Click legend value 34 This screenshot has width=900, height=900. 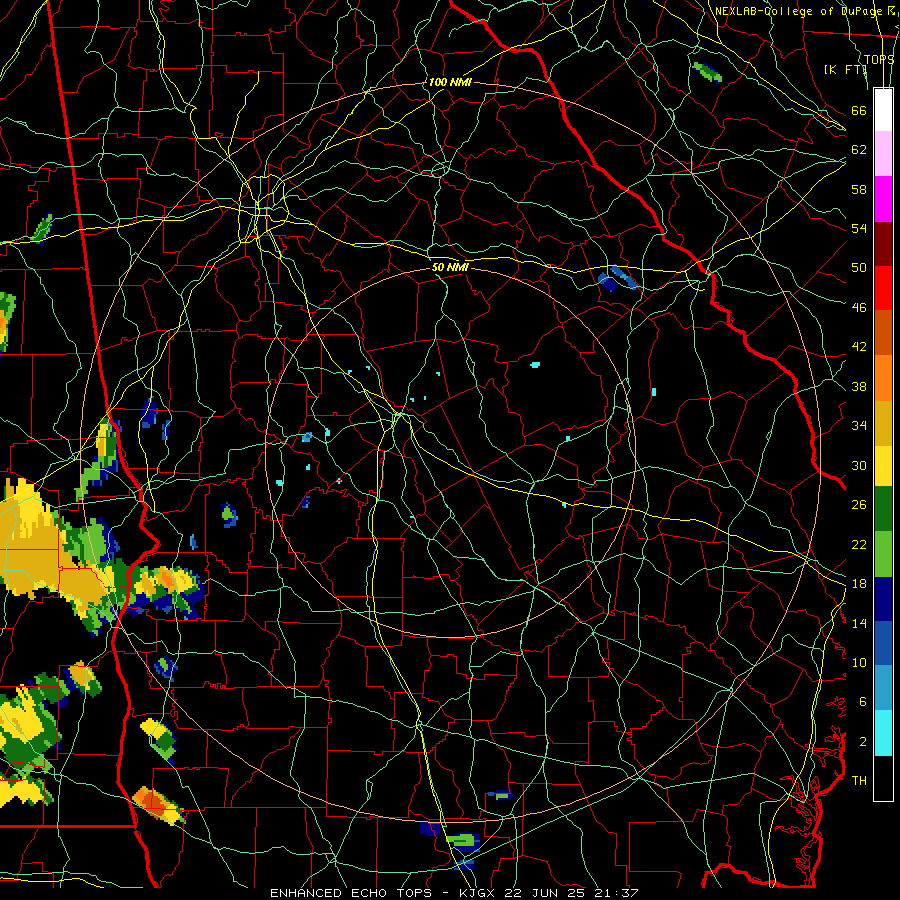coord(859,425)
